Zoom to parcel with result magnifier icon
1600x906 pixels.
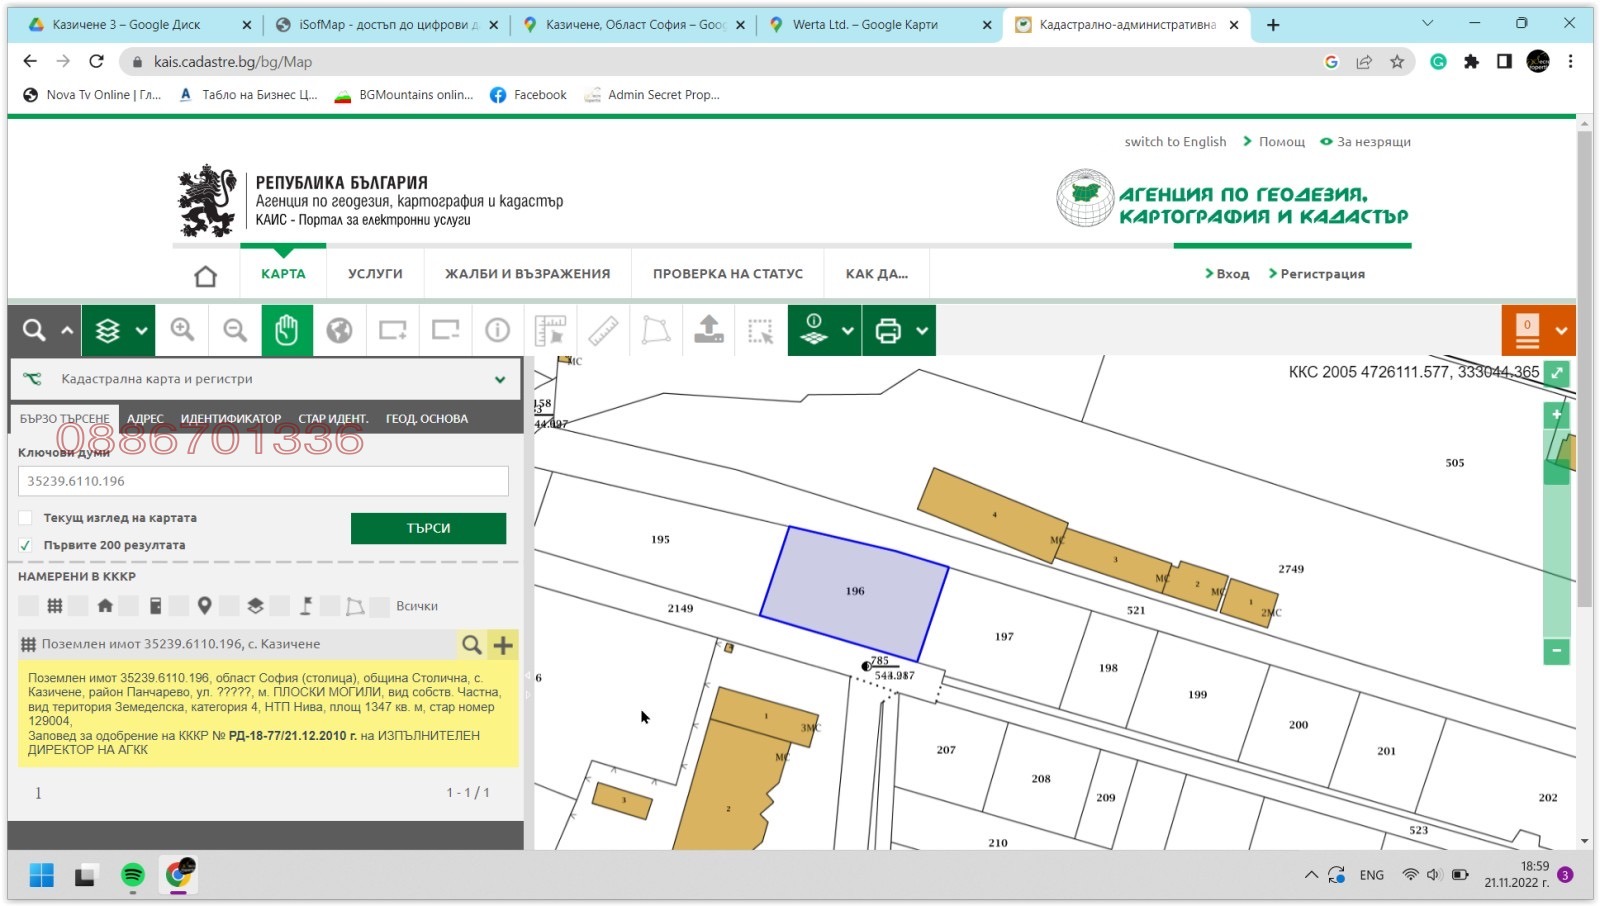tap(471, 645)
